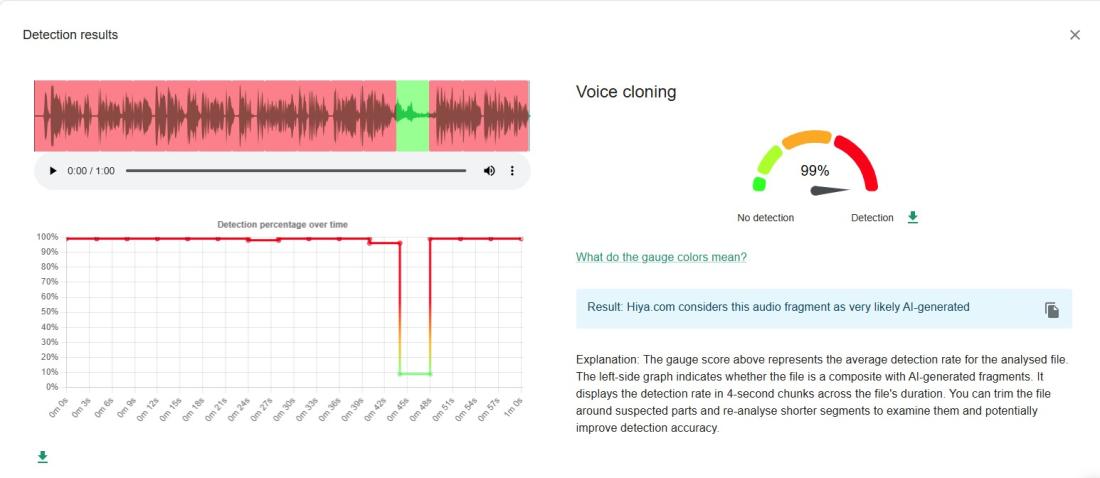Close the Detection results dialog
This screenshot has width=1100, height=478.
click(x=1074, y=35)
